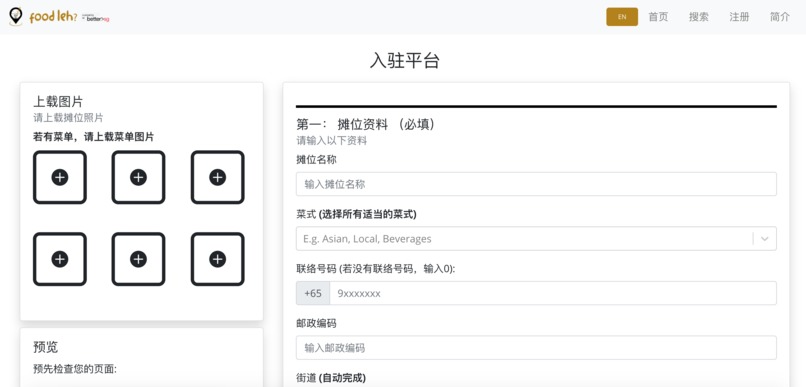806x387 pixels.
Task: Click the food leh? logo
Action: click(43, 16)
